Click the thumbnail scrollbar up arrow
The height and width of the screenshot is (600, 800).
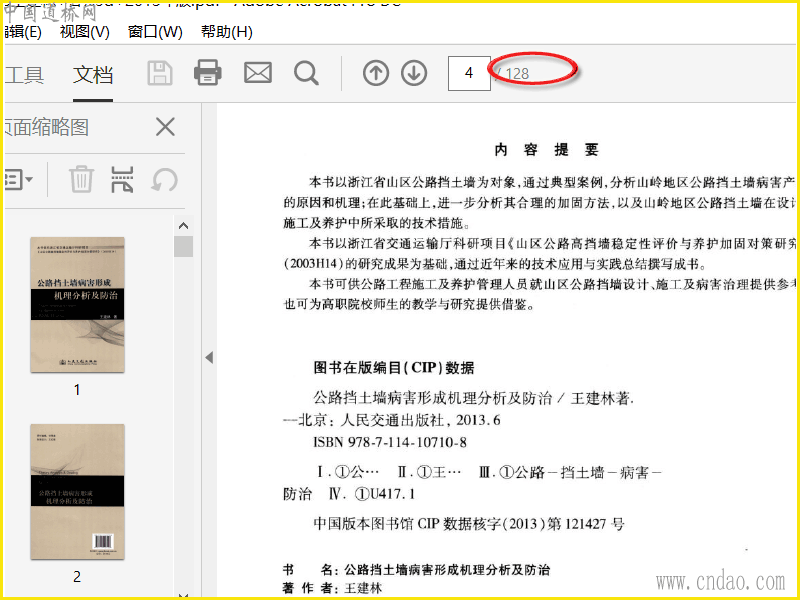coord(184,226)
